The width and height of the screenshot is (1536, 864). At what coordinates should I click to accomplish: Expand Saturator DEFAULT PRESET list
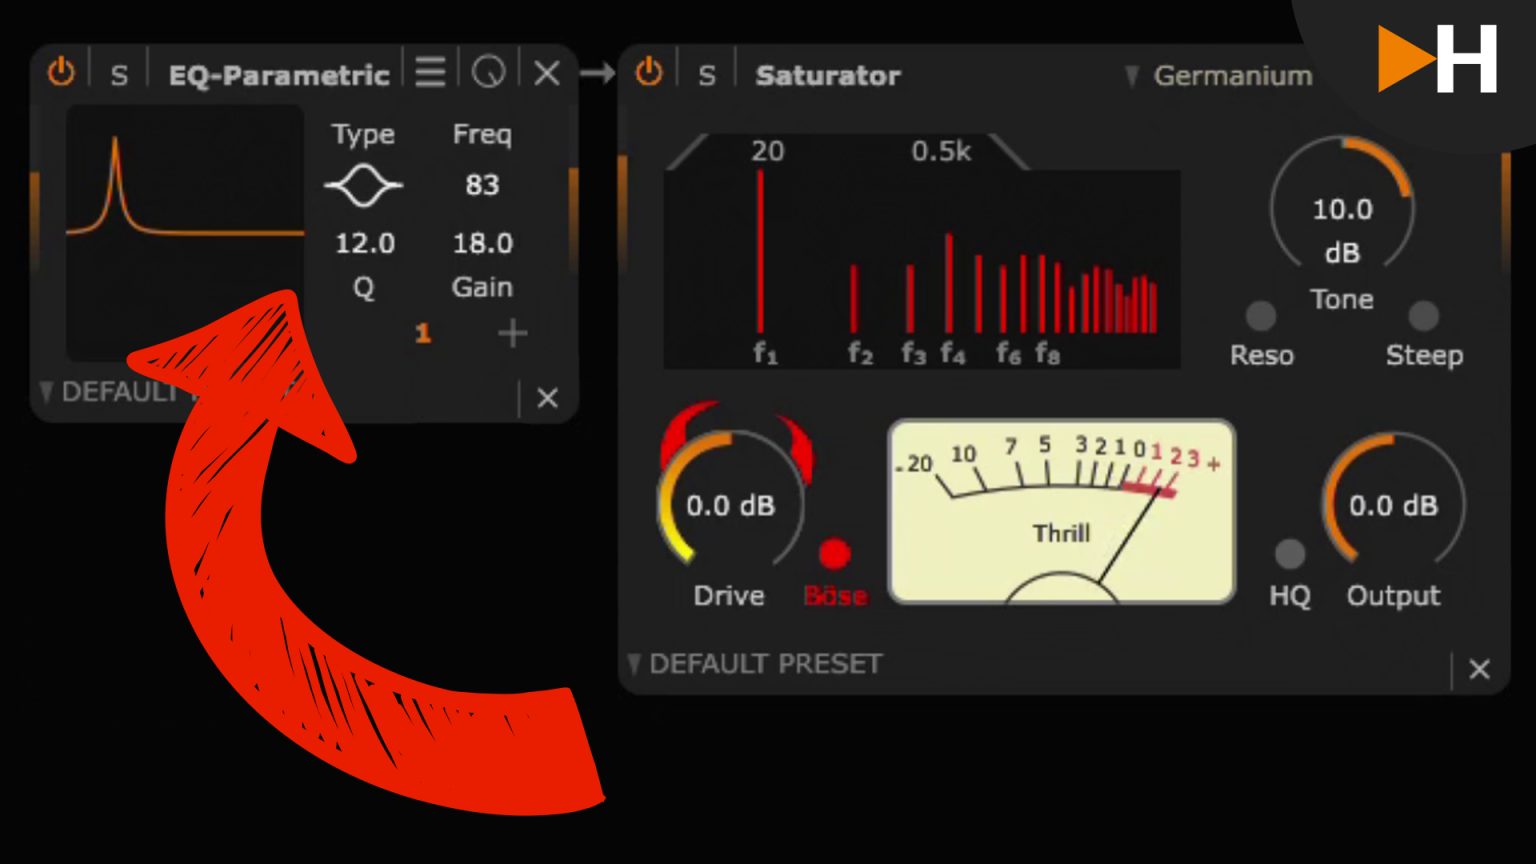[x=755, y=664]
